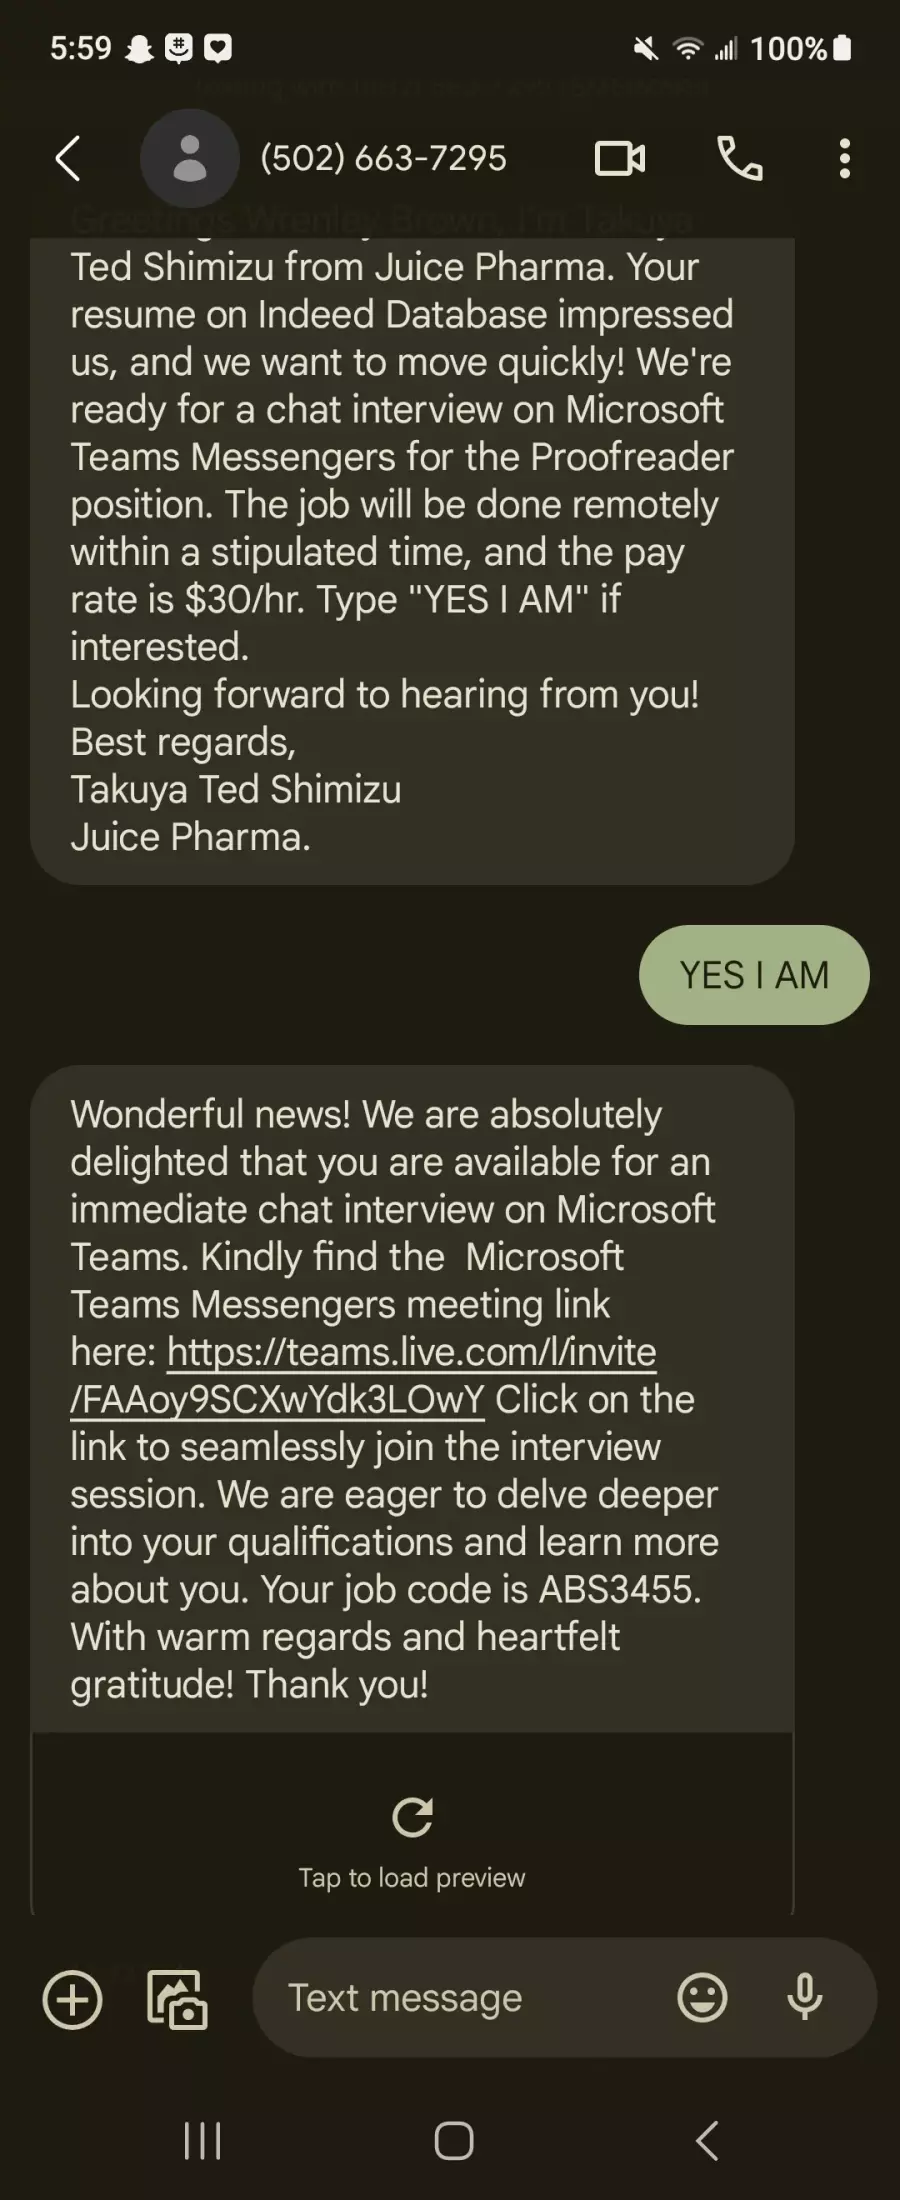Tap the Juice Pharma proofreader job message

click(412, 550)
